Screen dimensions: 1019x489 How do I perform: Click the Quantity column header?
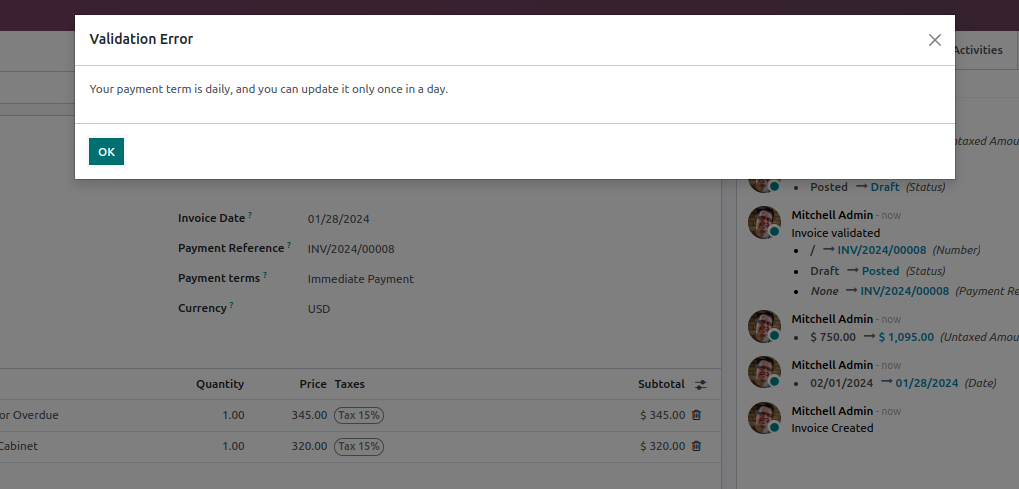tap(220, 384)
